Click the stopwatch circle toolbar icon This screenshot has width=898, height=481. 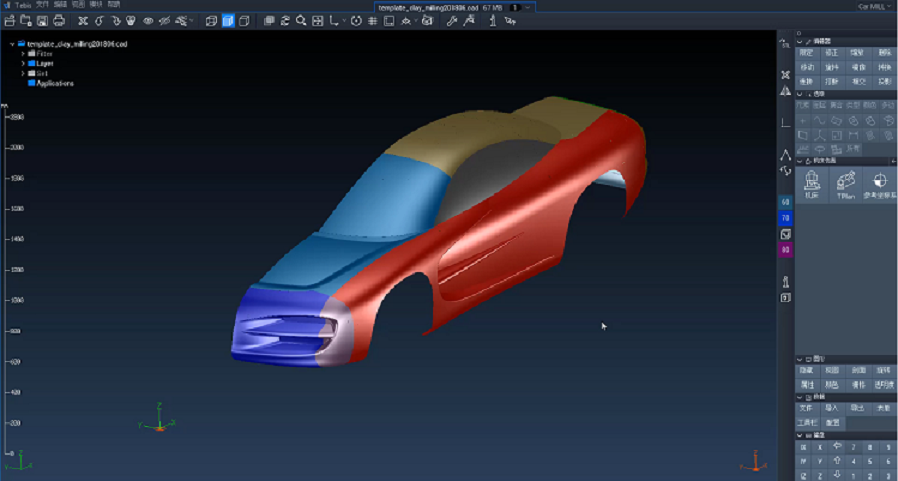tap(356, 21)
